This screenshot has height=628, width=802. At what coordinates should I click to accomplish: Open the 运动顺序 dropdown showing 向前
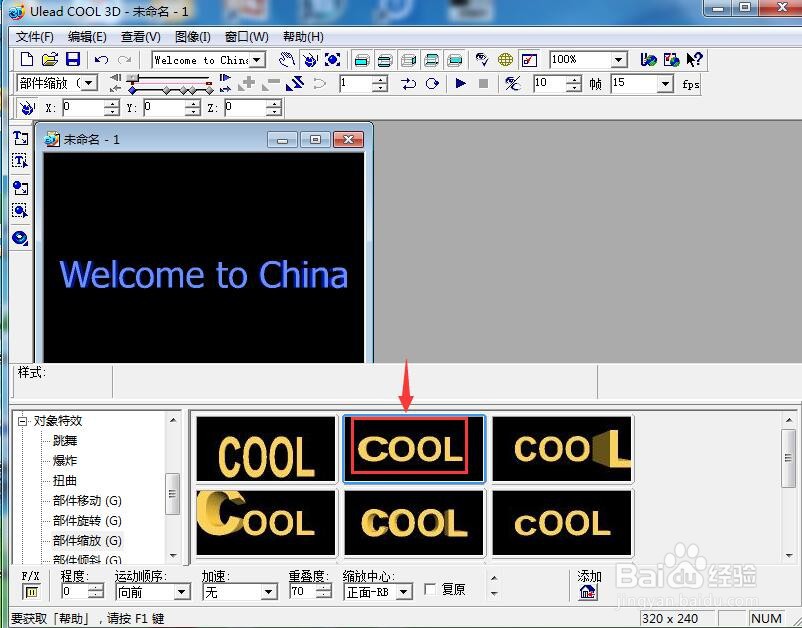click(x=182, y=592)
